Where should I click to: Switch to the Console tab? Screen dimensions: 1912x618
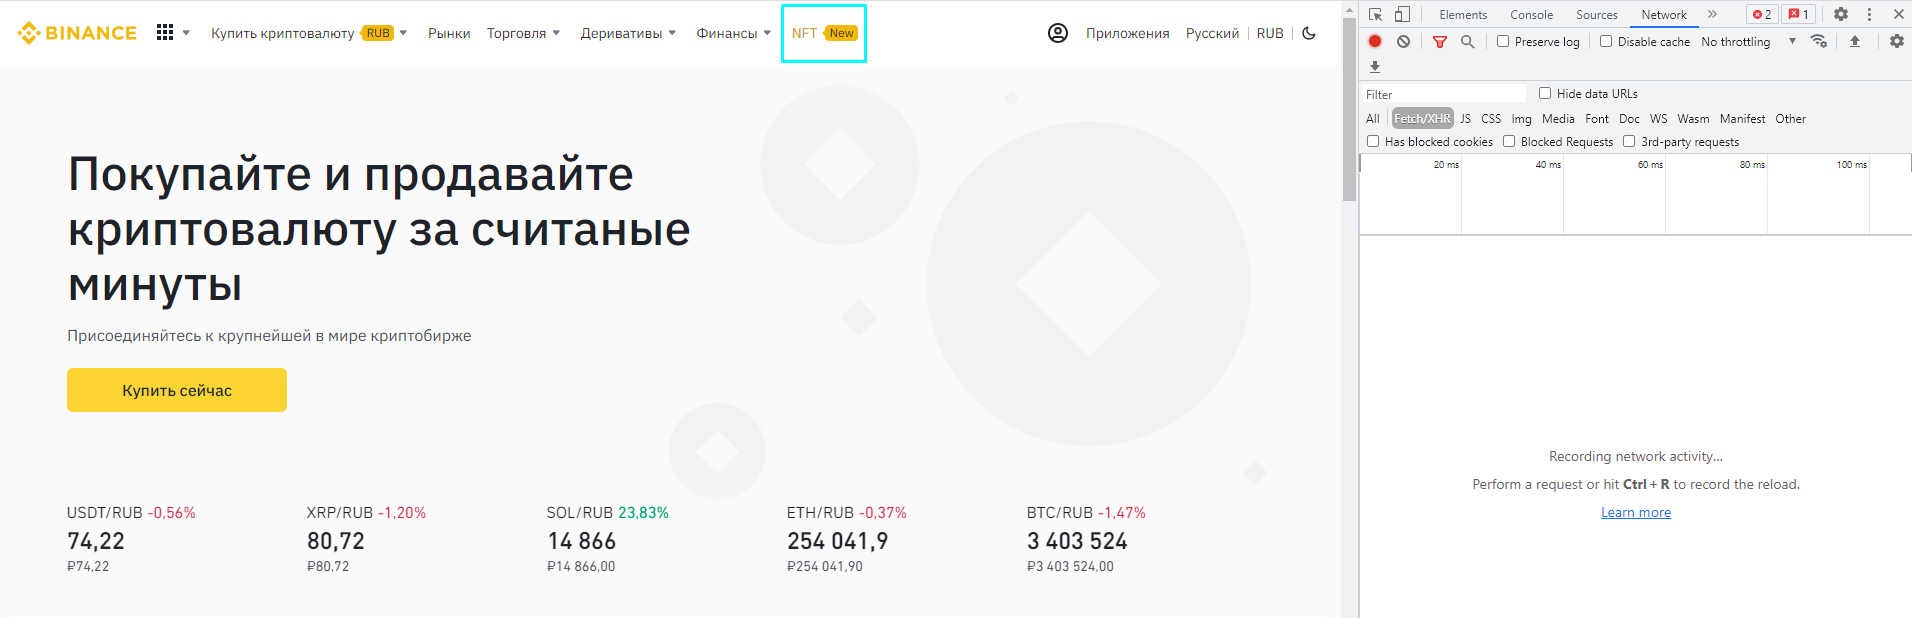[1531, 14]
